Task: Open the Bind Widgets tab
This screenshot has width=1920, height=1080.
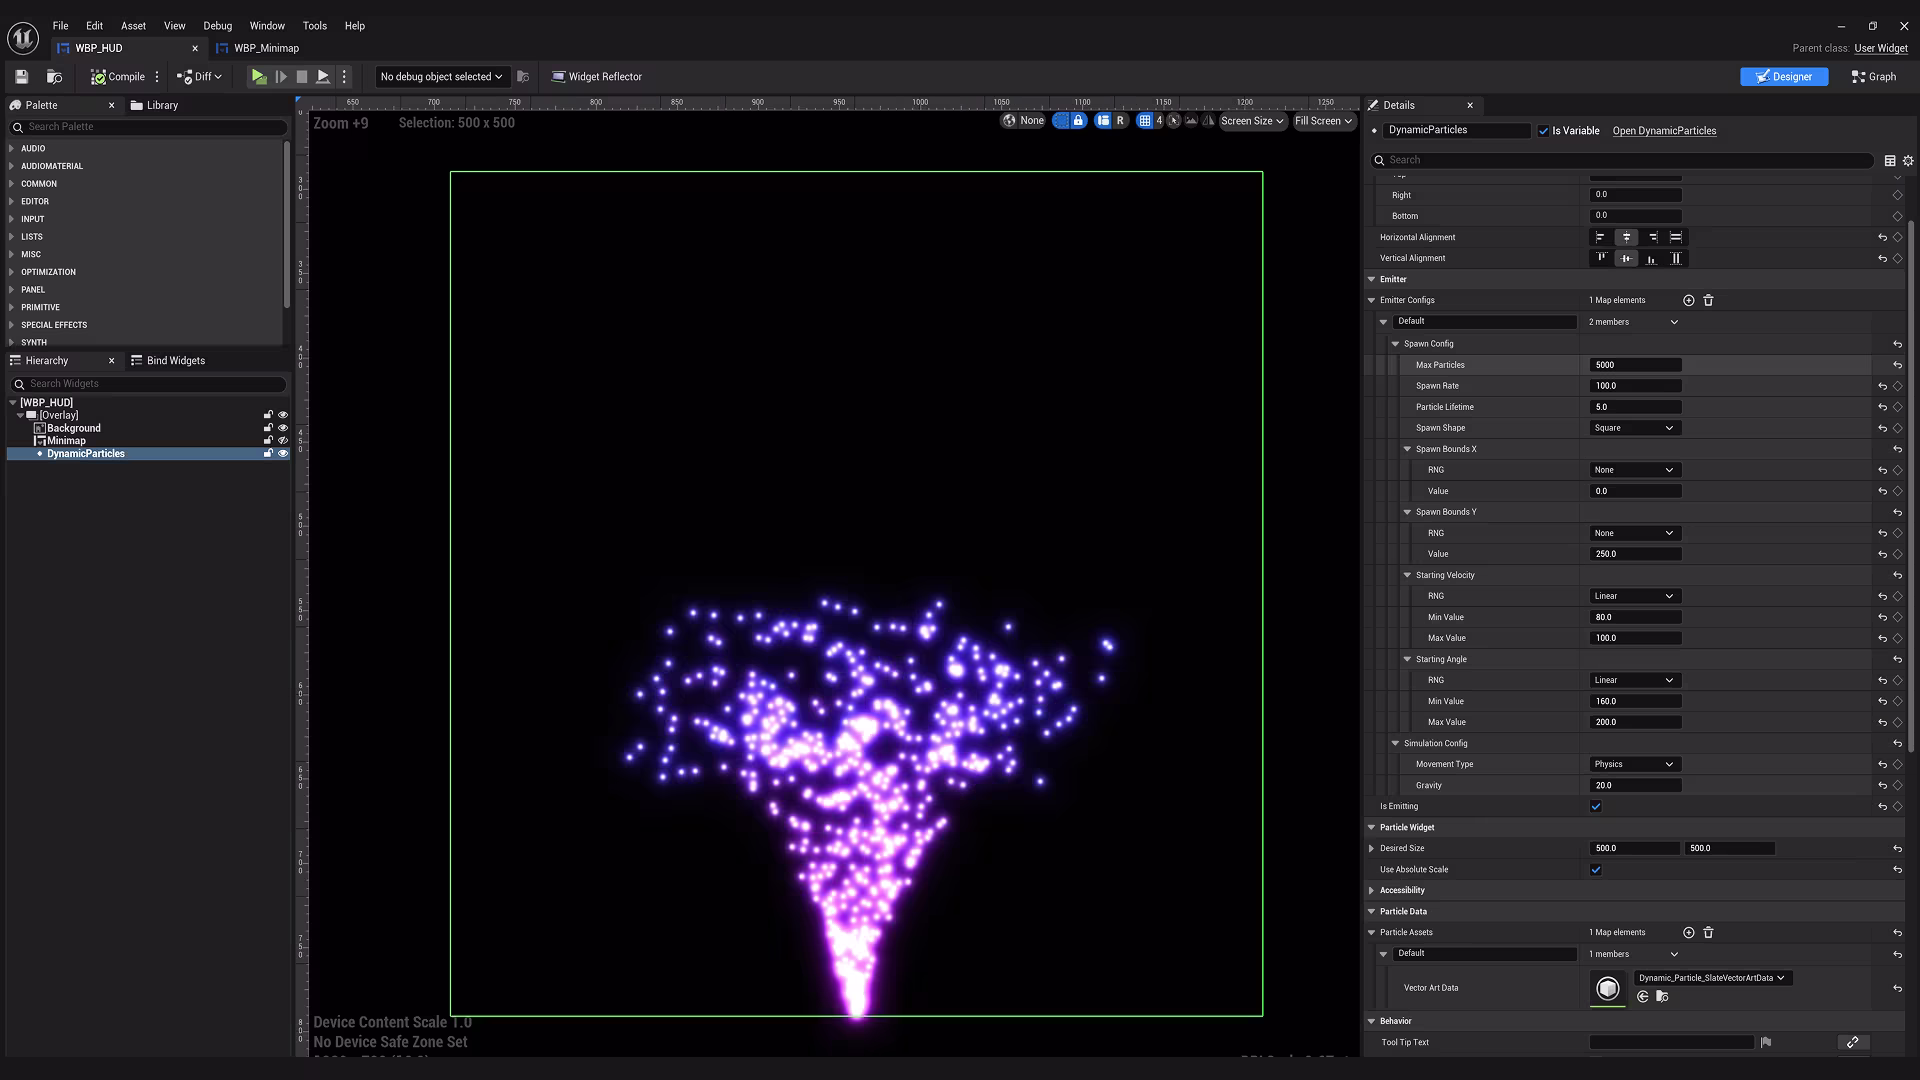Action: pos(168,361)
